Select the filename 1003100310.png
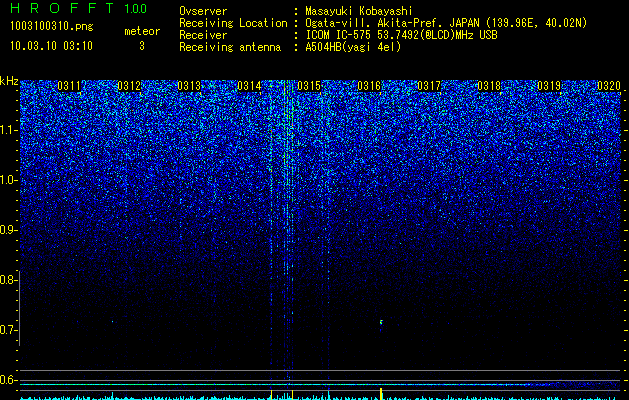 coord(52,26)
